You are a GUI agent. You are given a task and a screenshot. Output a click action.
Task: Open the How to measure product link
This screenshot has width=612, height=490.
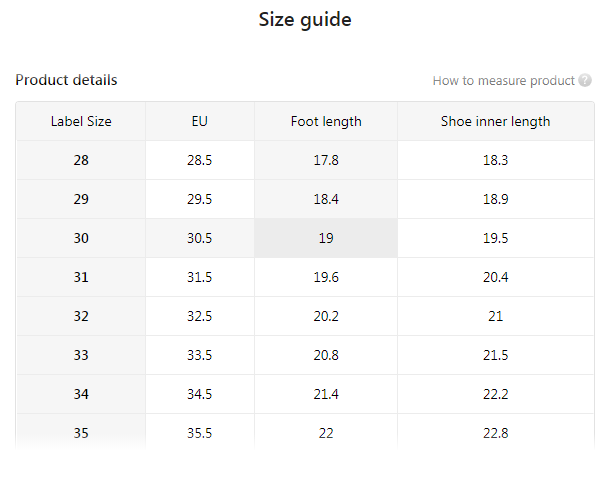503,81
